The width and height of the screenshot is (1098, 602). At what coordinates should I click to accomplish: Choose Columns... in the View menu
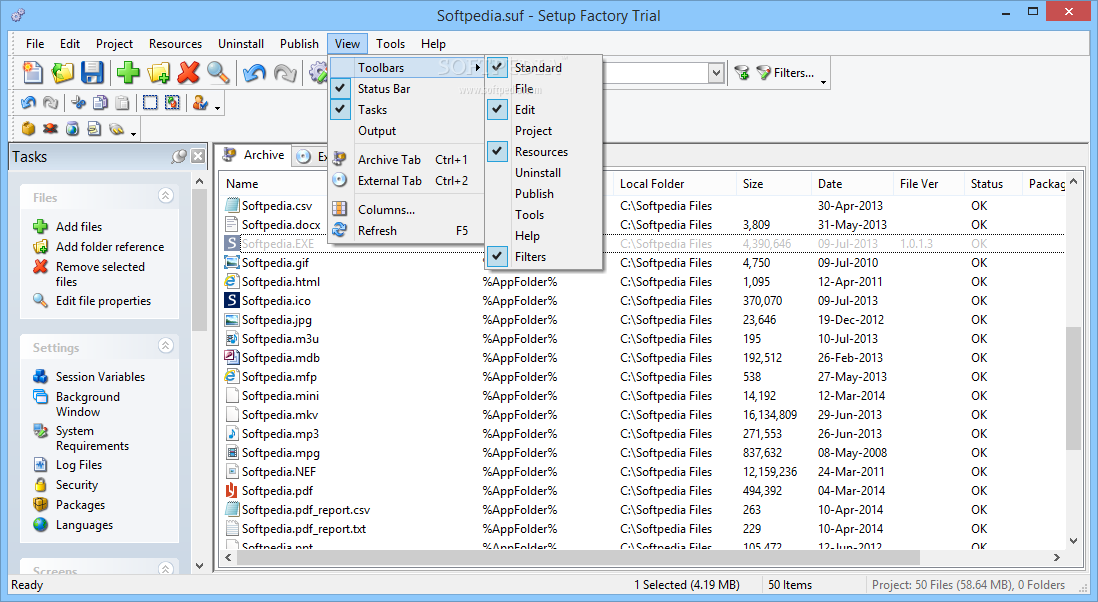tap(407, 209)
